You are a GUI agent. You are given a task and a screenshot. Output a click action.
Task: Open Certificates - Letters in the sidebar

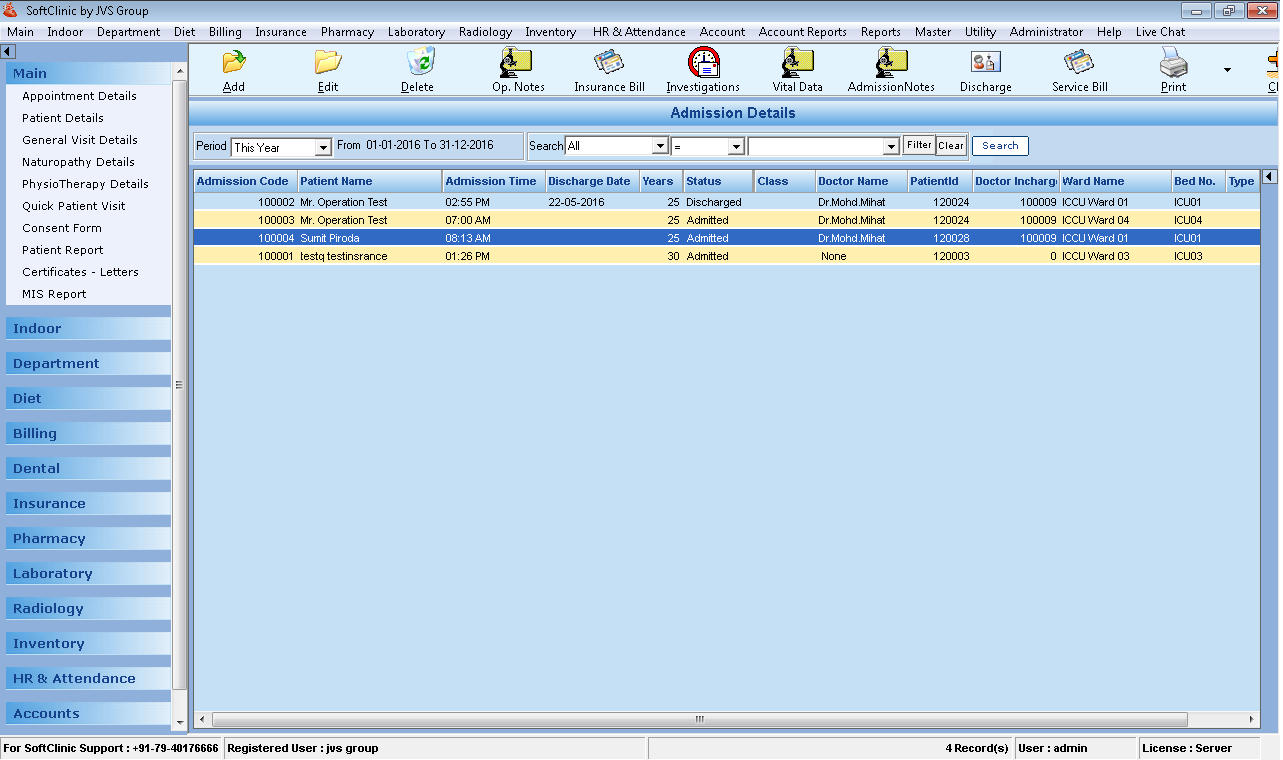click(80, 272)
